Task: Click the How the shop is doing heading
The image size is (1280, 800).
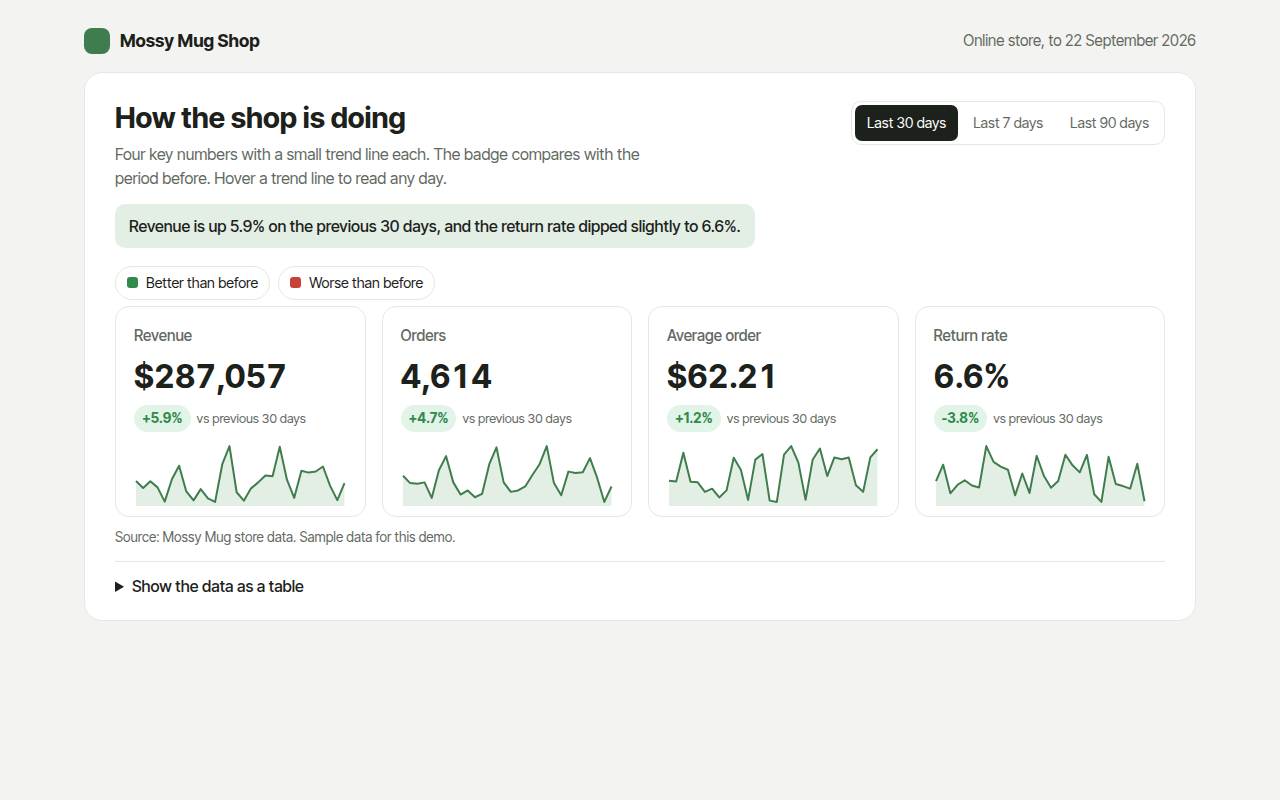Action: tap(260, 118)
